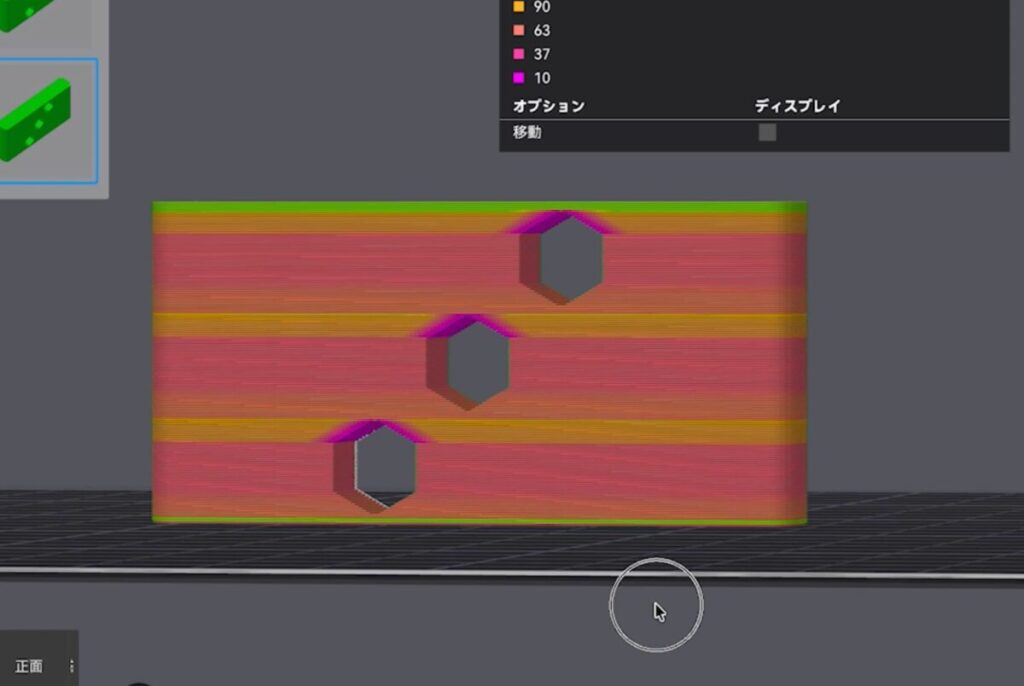Click the オプション column header
This screenshot has height=686, width=1024.
548,106
